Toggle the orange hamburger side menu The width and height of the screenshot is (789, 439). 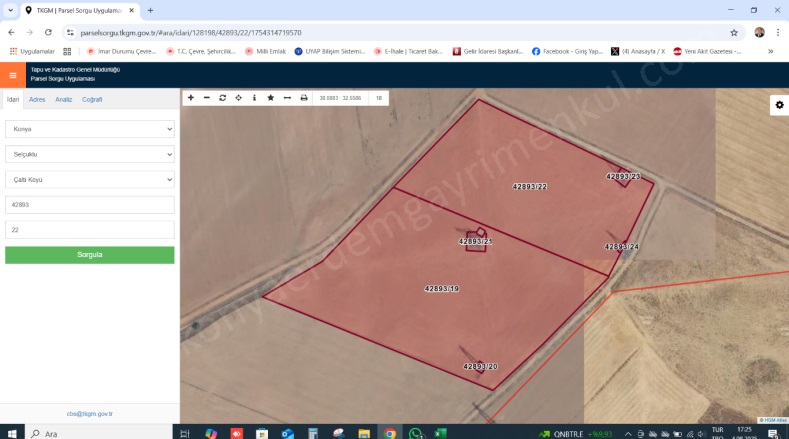coord(13,75)
